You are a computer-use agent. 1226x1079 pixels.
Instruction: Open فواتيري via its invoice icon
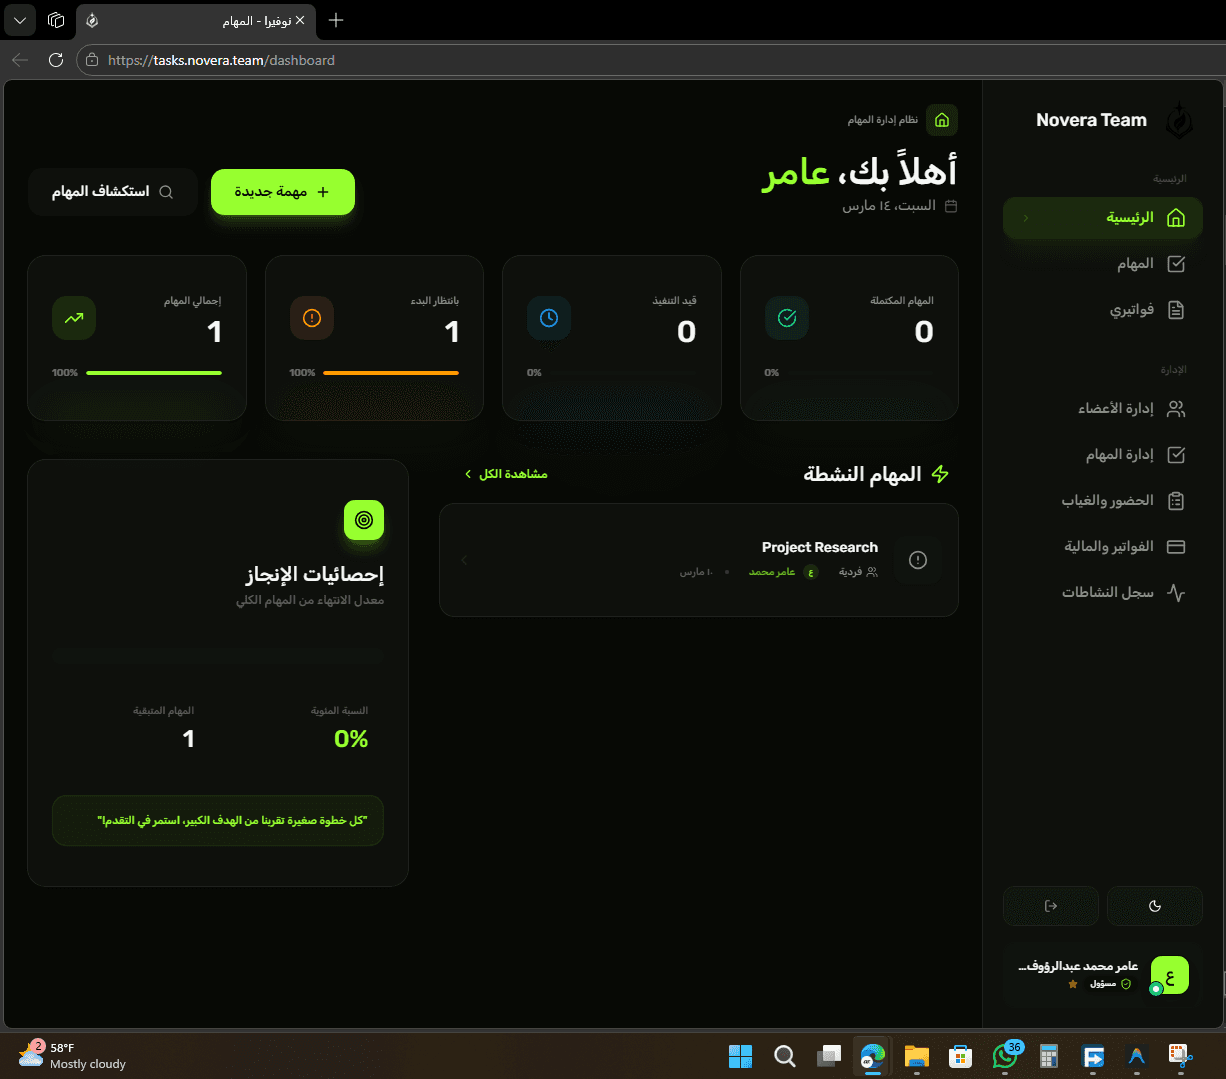1176,310
